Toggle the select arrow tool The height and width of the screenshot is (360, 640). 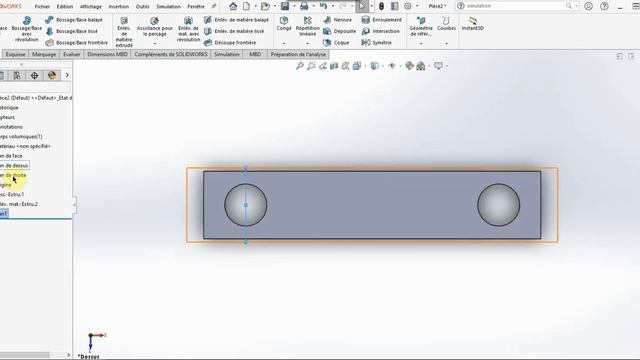point(362,6)
